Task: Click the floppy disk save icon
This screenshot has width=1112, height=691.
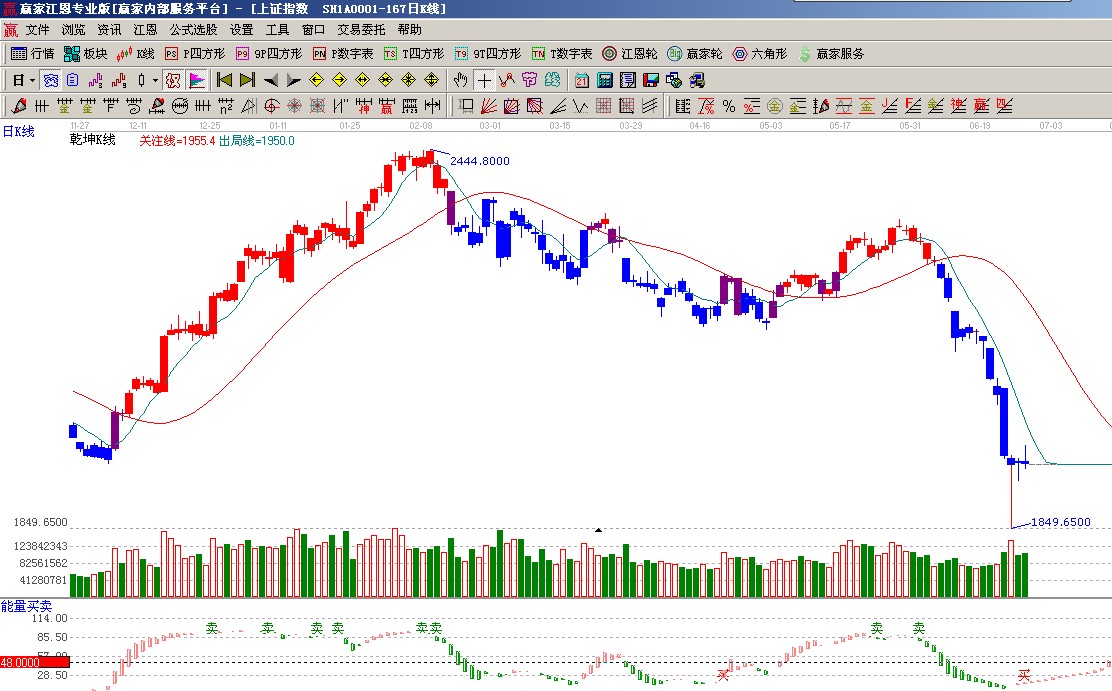Action: click(651, 80)
